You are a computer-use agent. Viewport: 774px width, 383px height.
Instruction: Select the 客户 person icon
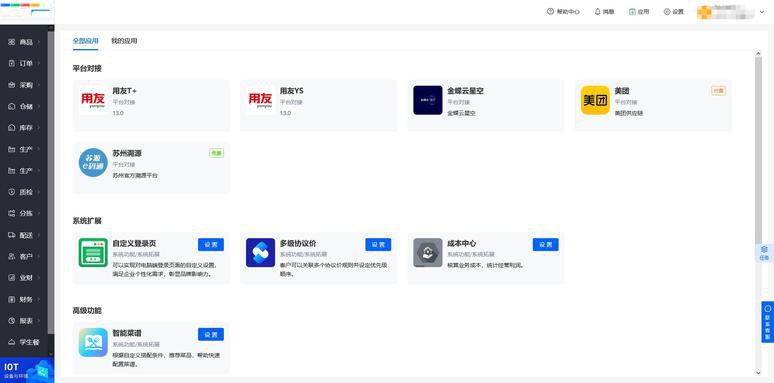pyautogui.click(x=12, y=256)
